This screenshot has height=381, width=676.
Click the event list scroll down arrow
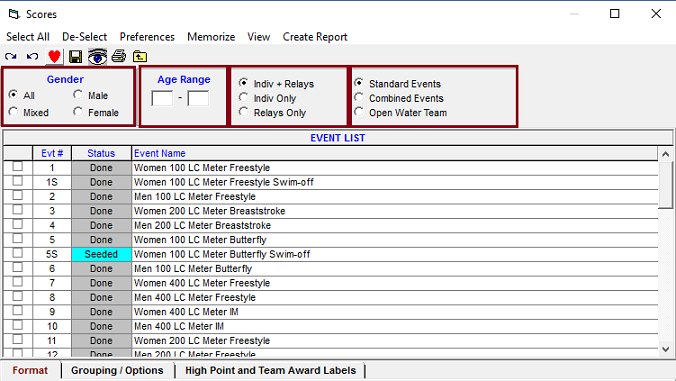666,349
